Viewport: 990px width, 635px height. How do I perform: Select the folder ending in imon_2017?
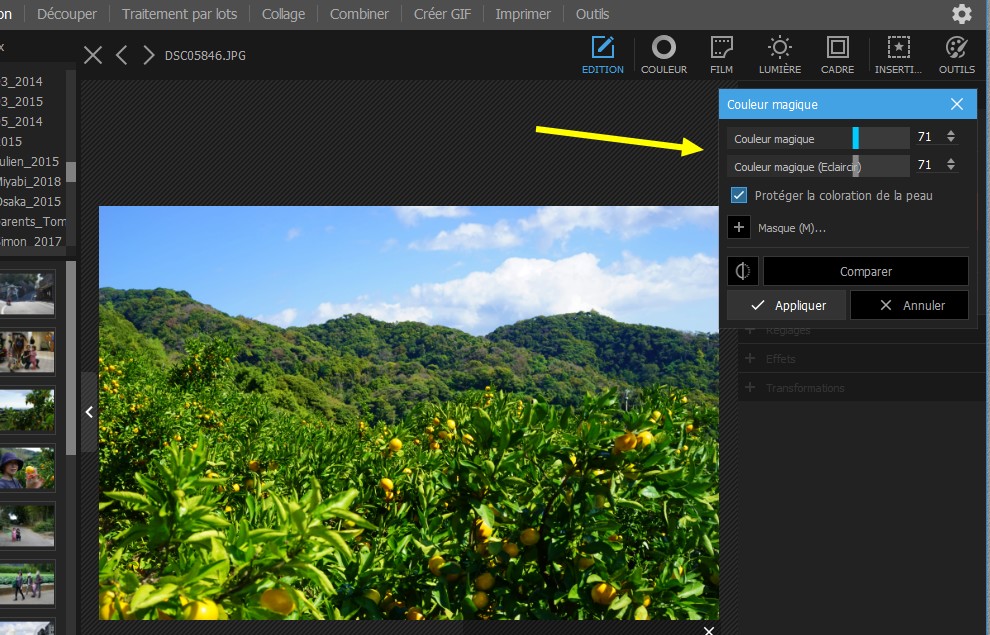click(32, 241)
